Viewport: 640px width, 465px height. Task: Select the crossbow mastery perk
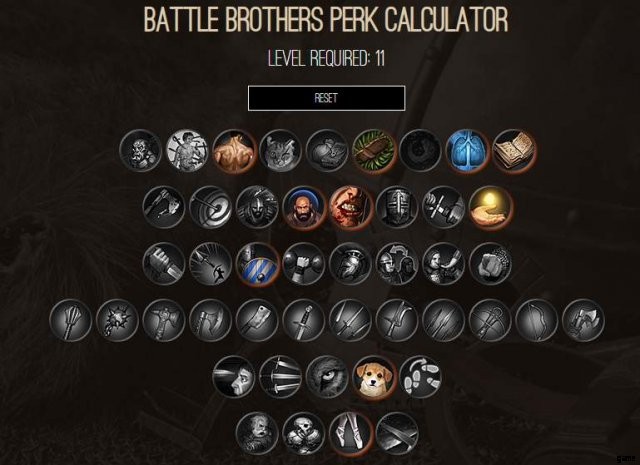[x=490, y=320]
